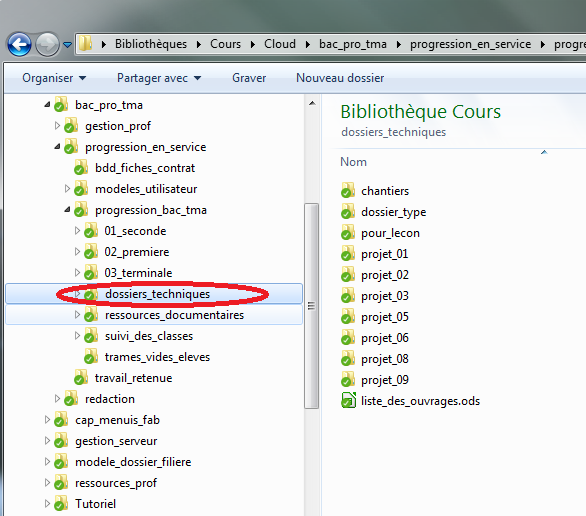Open the Organiser menu
This screenshot has height=516, width=586.
(x=54, y=78)
